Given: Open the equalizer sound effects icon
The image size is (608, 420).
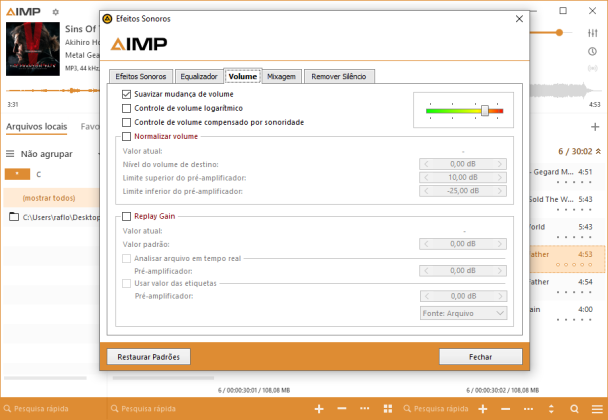Looking at the screenshot, I should [x=593, y=31].
